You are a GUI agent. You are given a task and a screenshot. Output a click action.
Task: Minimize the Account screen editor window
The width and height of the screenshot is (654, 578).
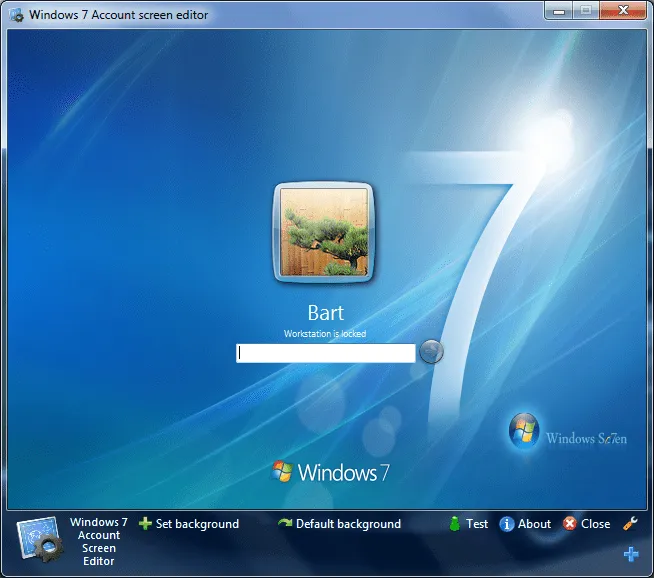tap(559, 11)
